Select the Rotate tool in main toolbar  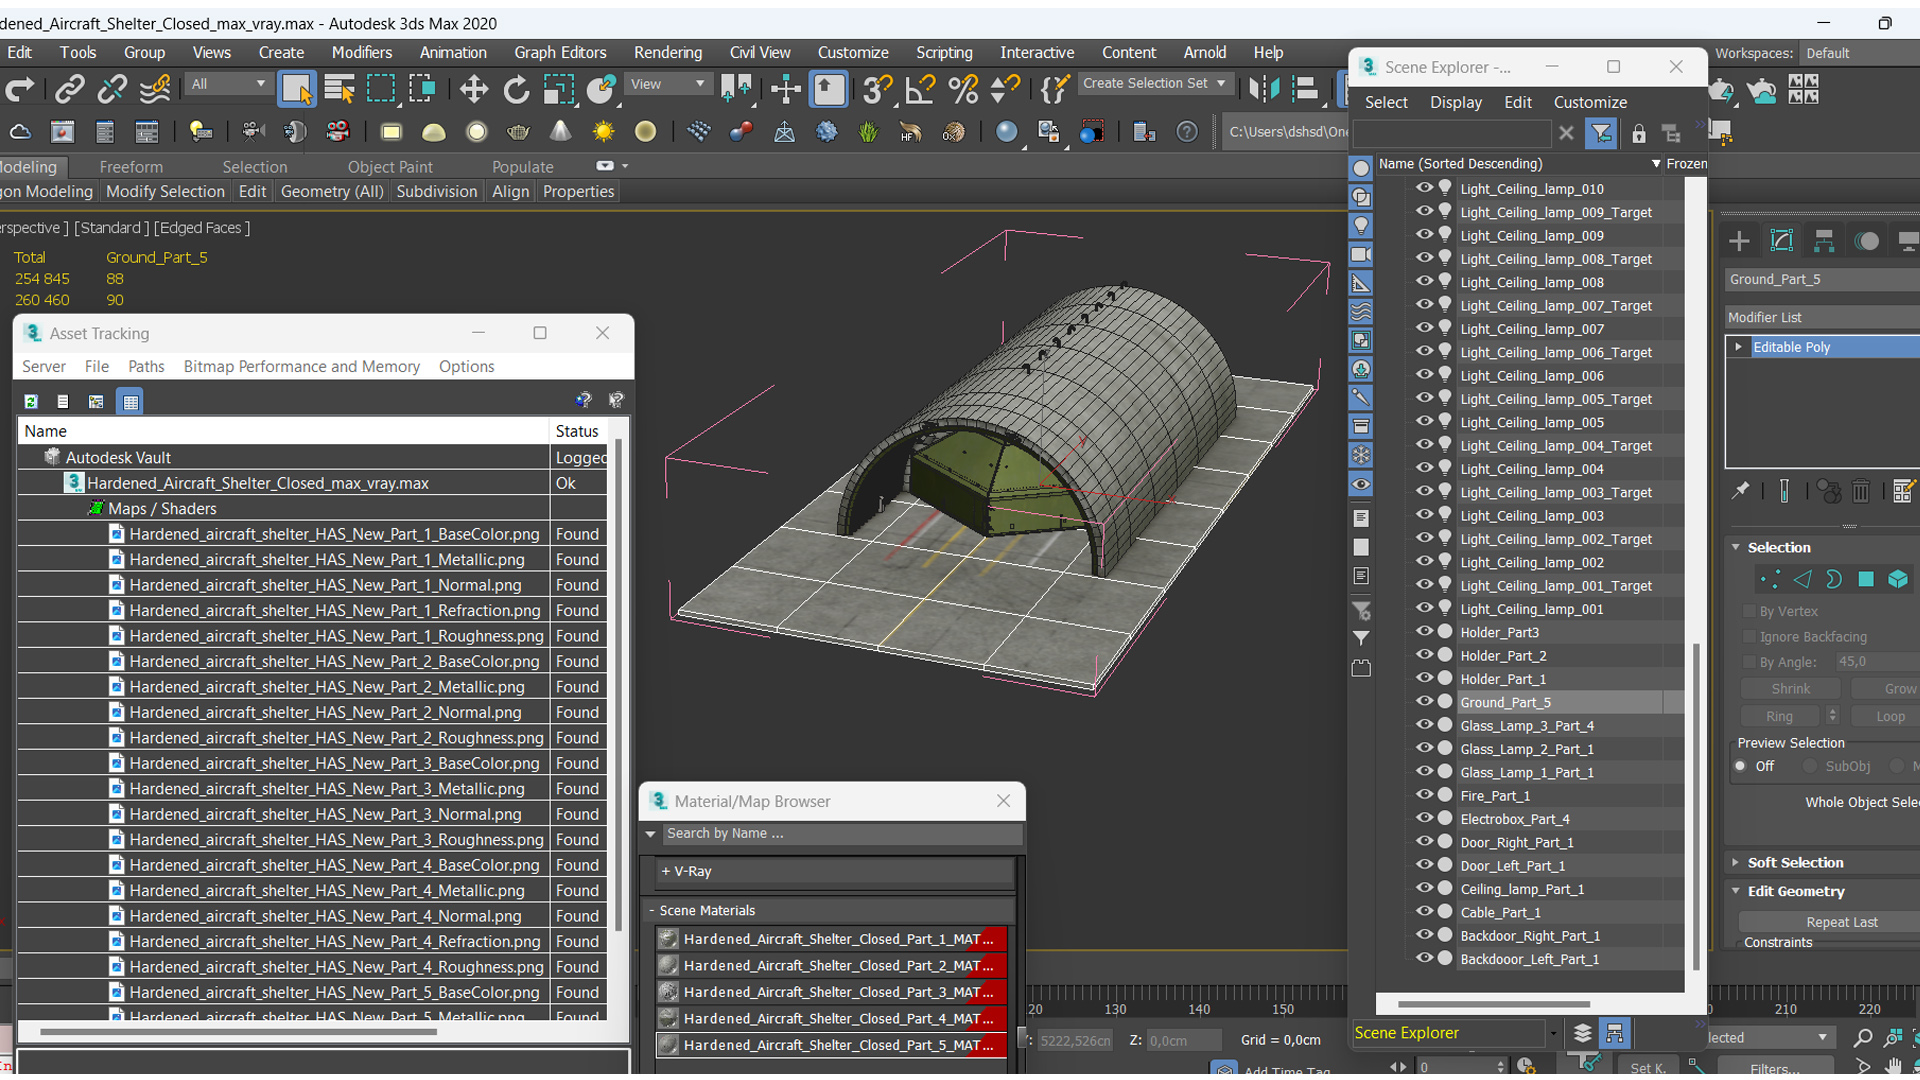(516, 90)
